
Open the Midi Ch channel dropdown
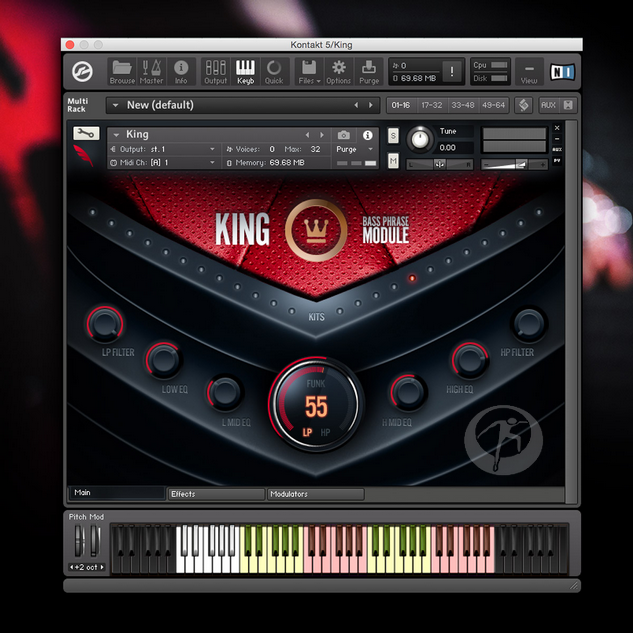[x=163, y=163]
